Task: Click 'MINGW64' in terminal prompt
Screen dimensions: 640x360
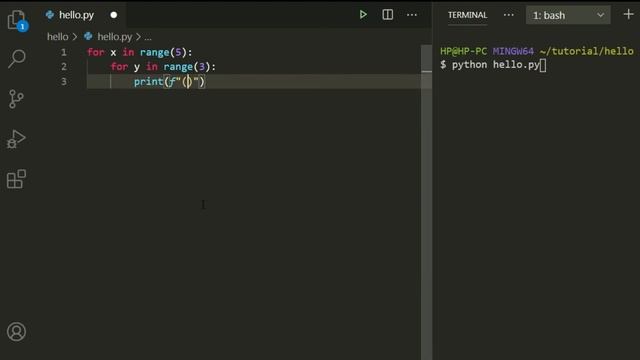Action: click(x=513, y=51)
